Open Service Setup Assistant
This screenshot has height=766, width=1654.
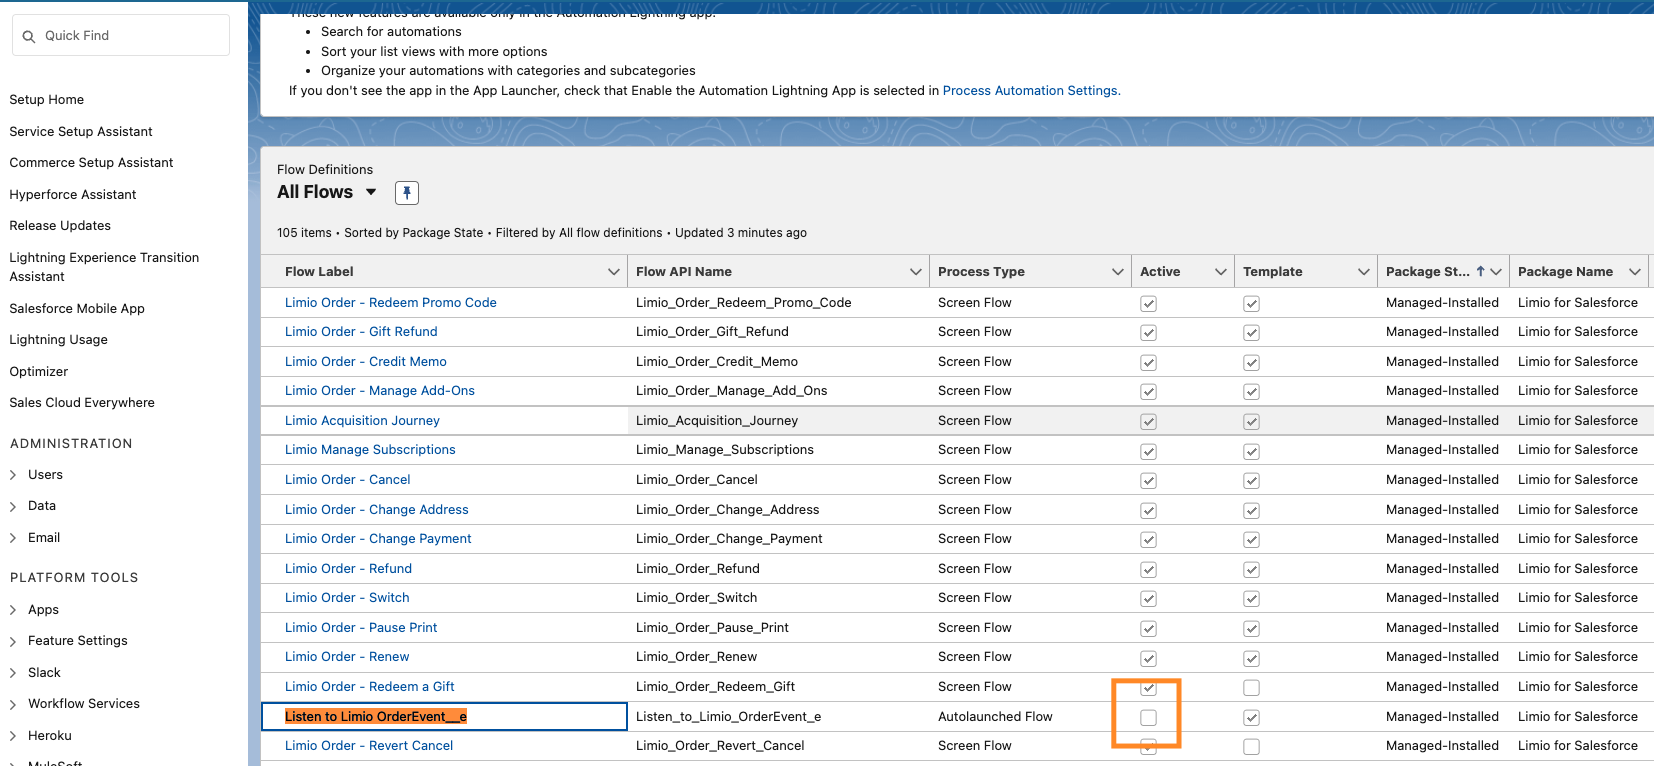[x=81, y=132]
